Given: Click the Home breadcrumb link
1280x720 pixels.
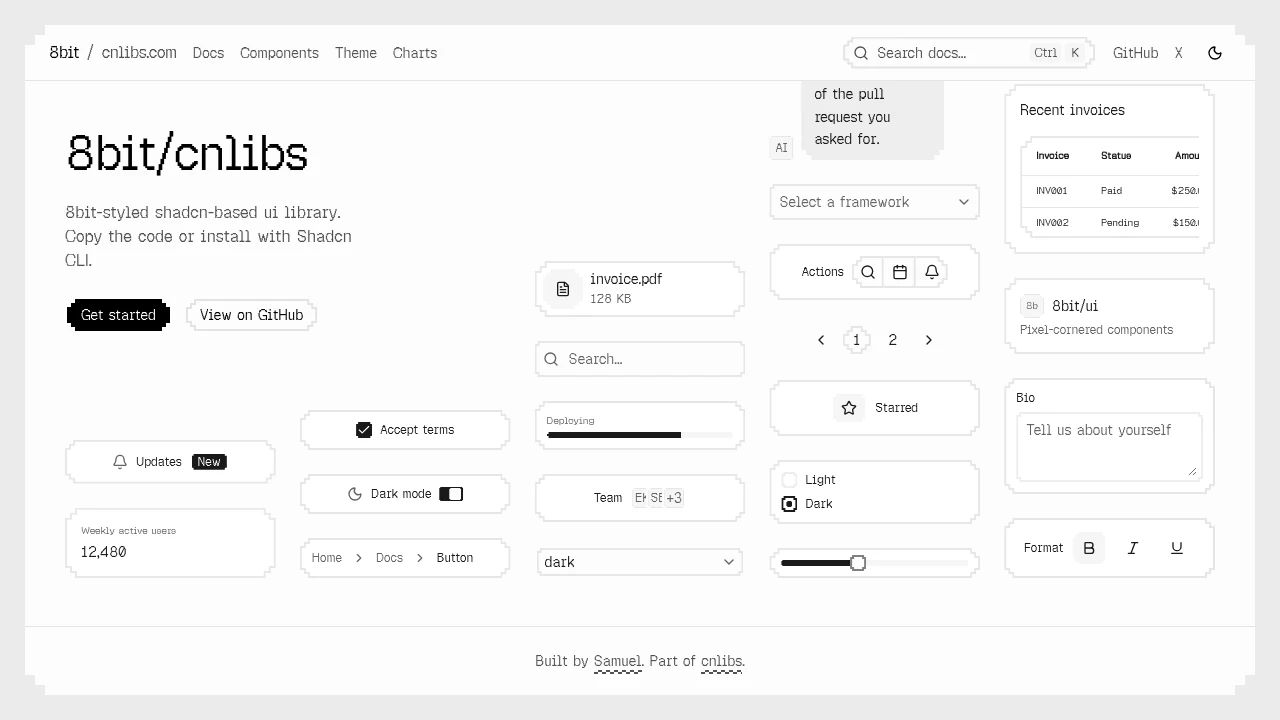Looking at the screenshot, I should pyautogui.click(x=327, y=558).
